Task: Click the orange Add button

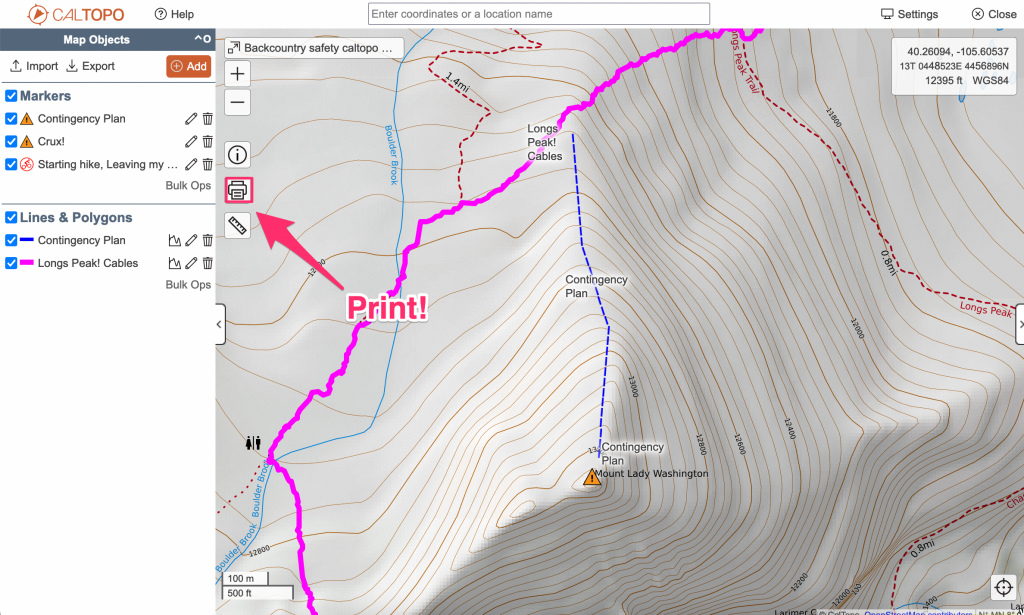Action: tap(188, 66)
